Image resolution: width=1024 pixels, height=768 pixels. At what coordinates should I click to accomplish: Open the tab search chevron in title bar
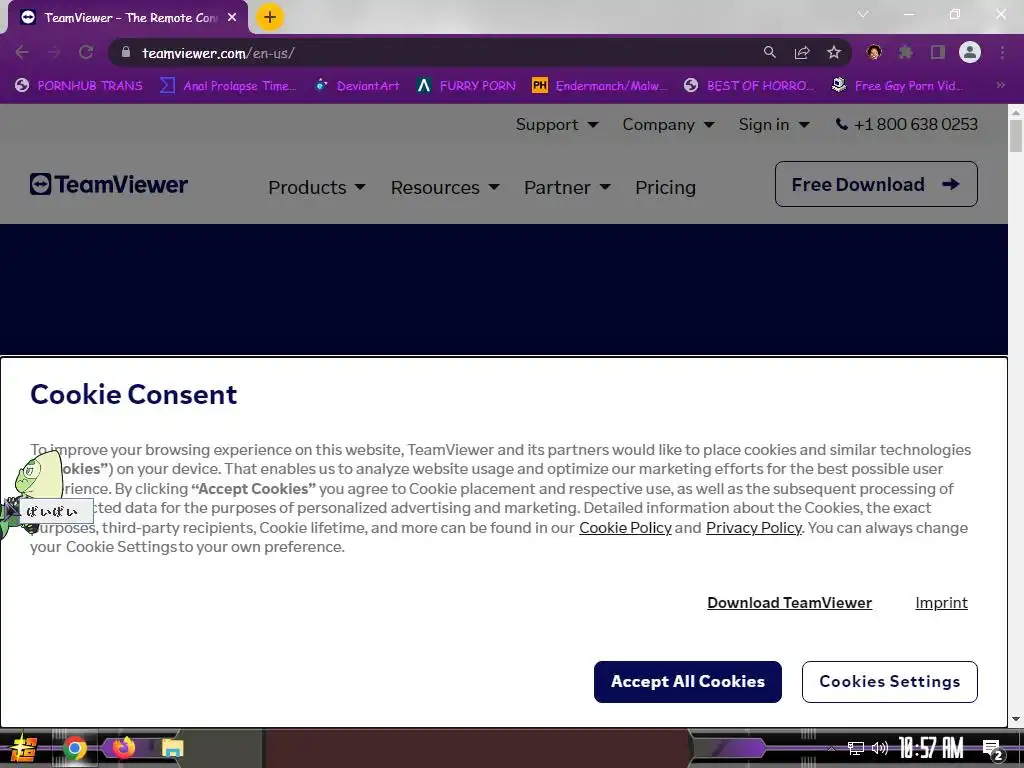863,14
